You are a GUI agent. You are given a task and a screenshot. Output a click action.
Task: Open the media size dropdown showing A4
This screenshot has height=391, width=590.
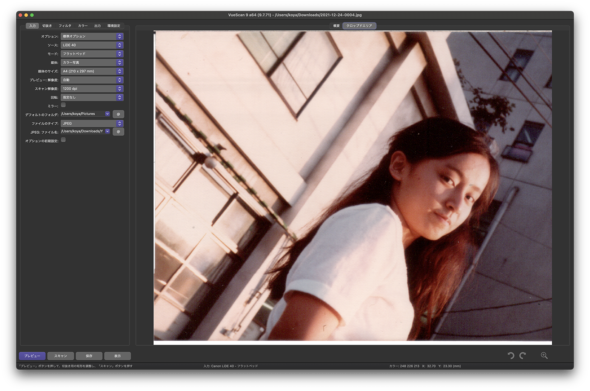point(92,71)
